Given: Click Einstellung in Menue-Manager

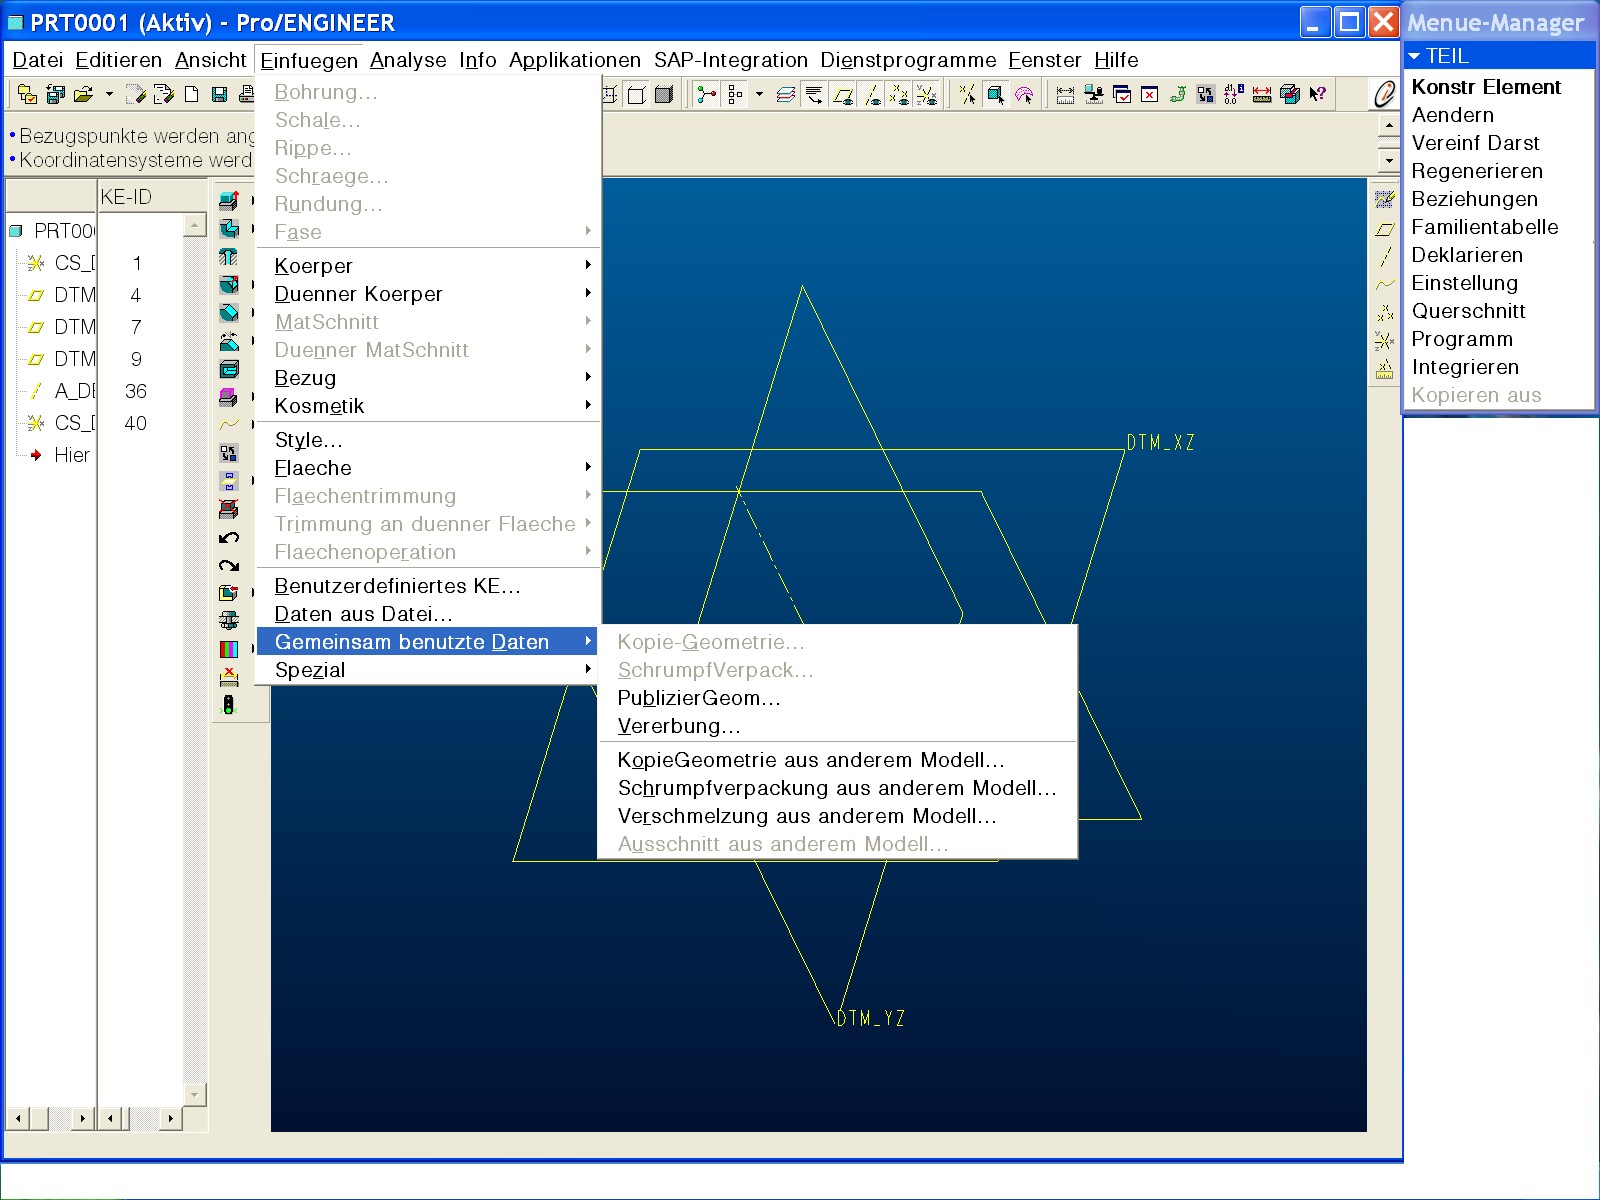Looking at the screenshot, I should pos(1465,283).
